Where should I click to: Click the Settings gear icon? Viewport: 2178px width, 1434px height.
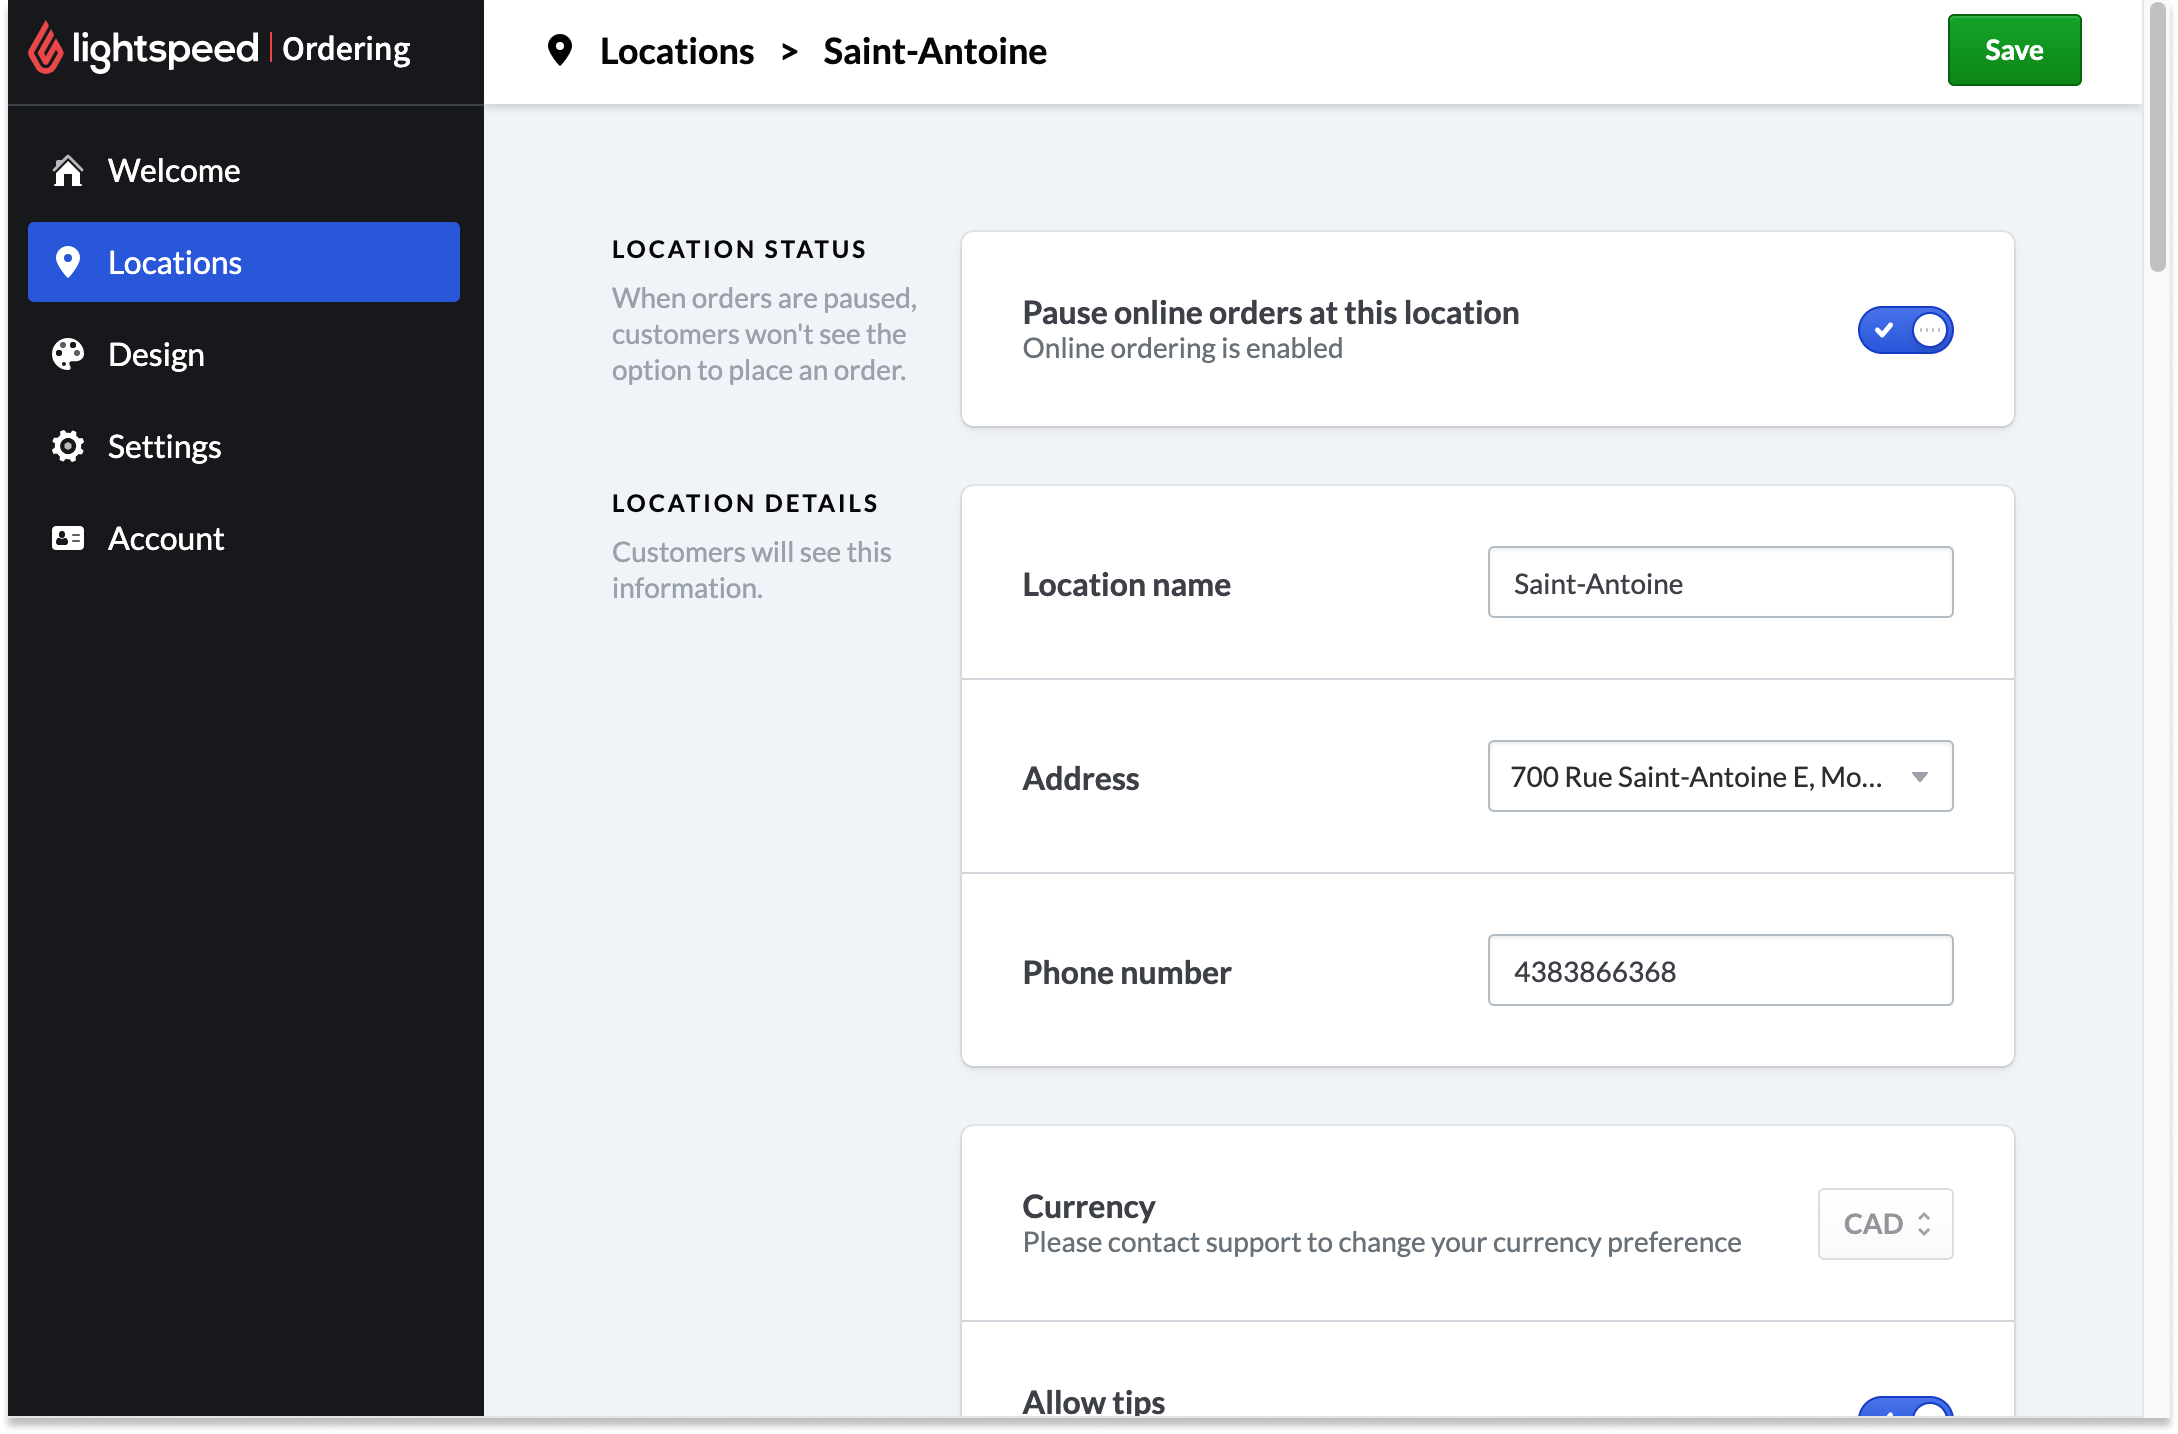tap(67, 446)
